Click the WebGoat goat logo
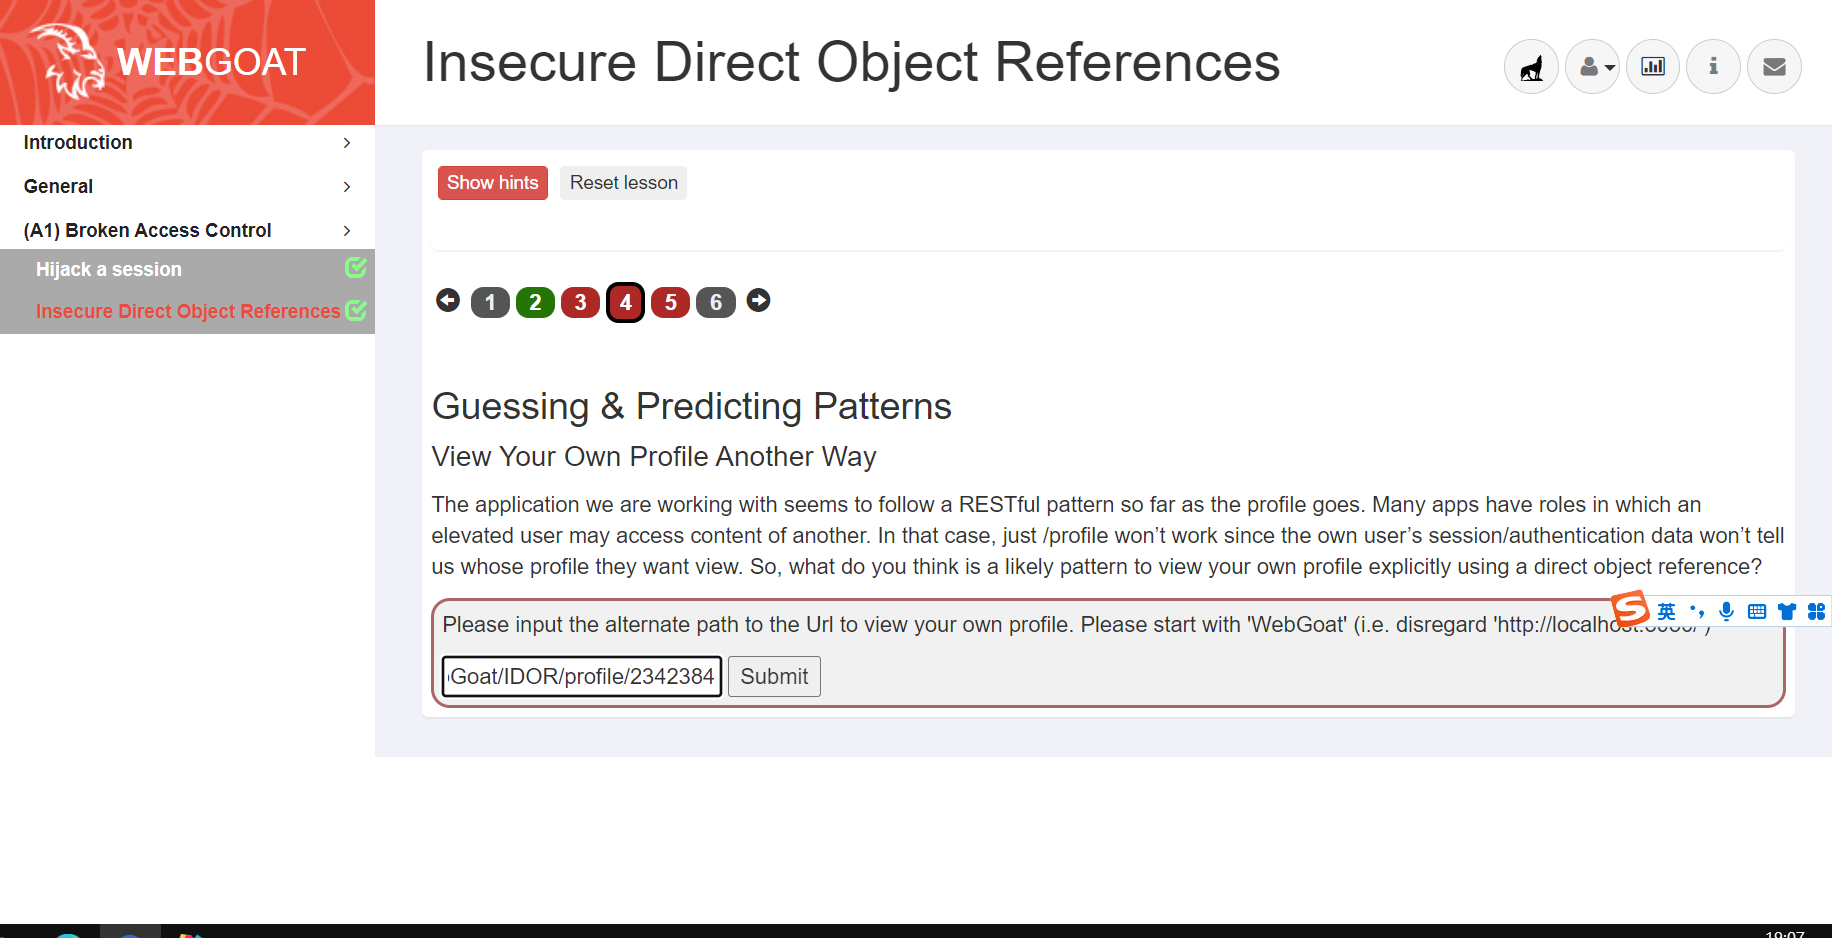Viewport: 1832px width, 938px height. (x=67, y=62)
